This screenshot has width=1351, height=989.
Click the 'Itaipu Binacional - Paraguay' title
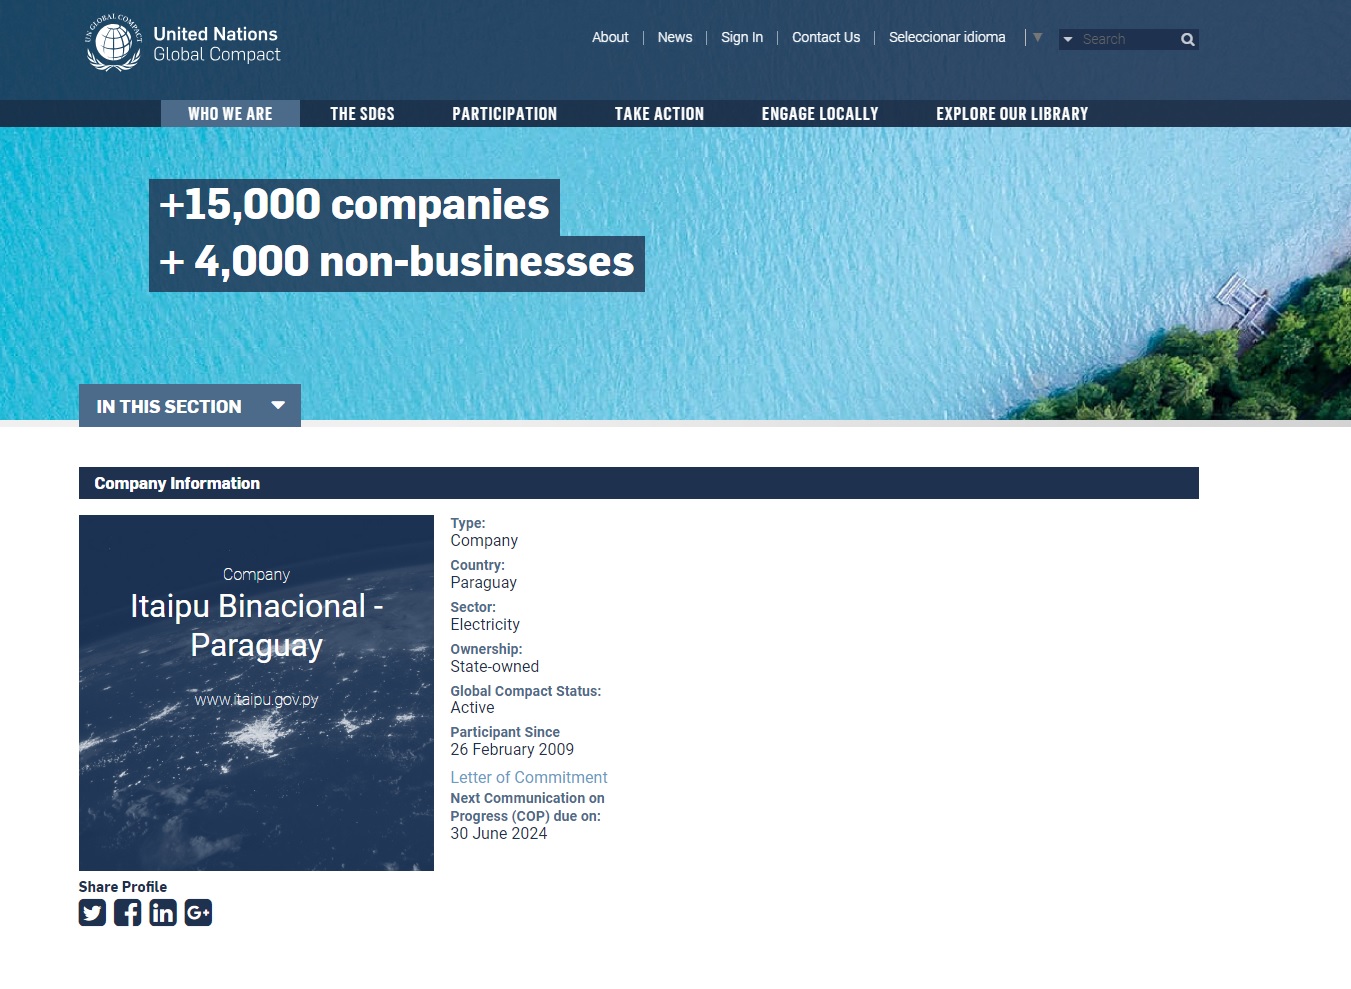(x=256, y=626)
